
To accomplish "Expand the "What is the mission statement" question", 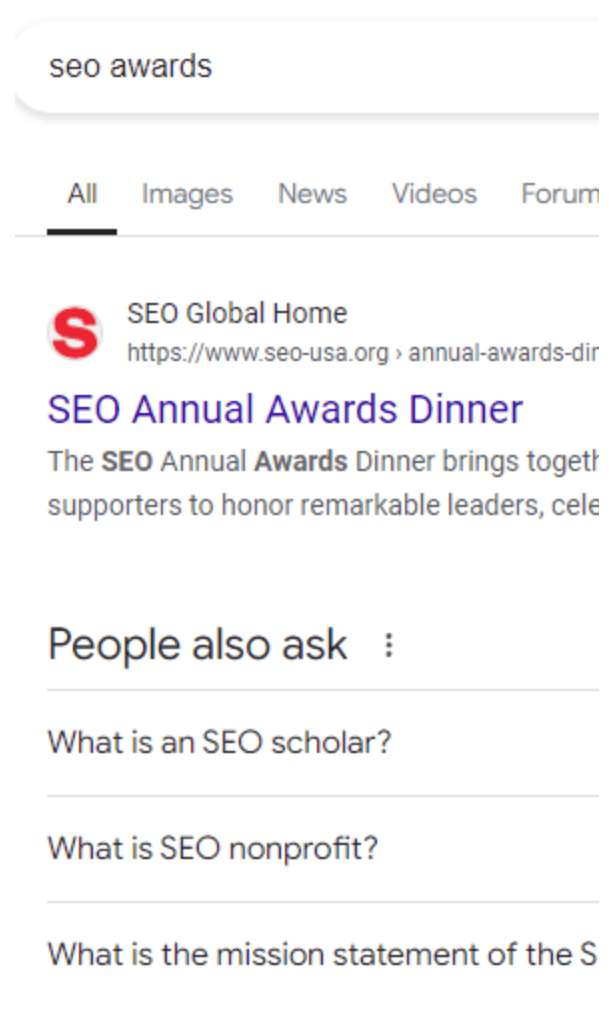I will (322, 954).
